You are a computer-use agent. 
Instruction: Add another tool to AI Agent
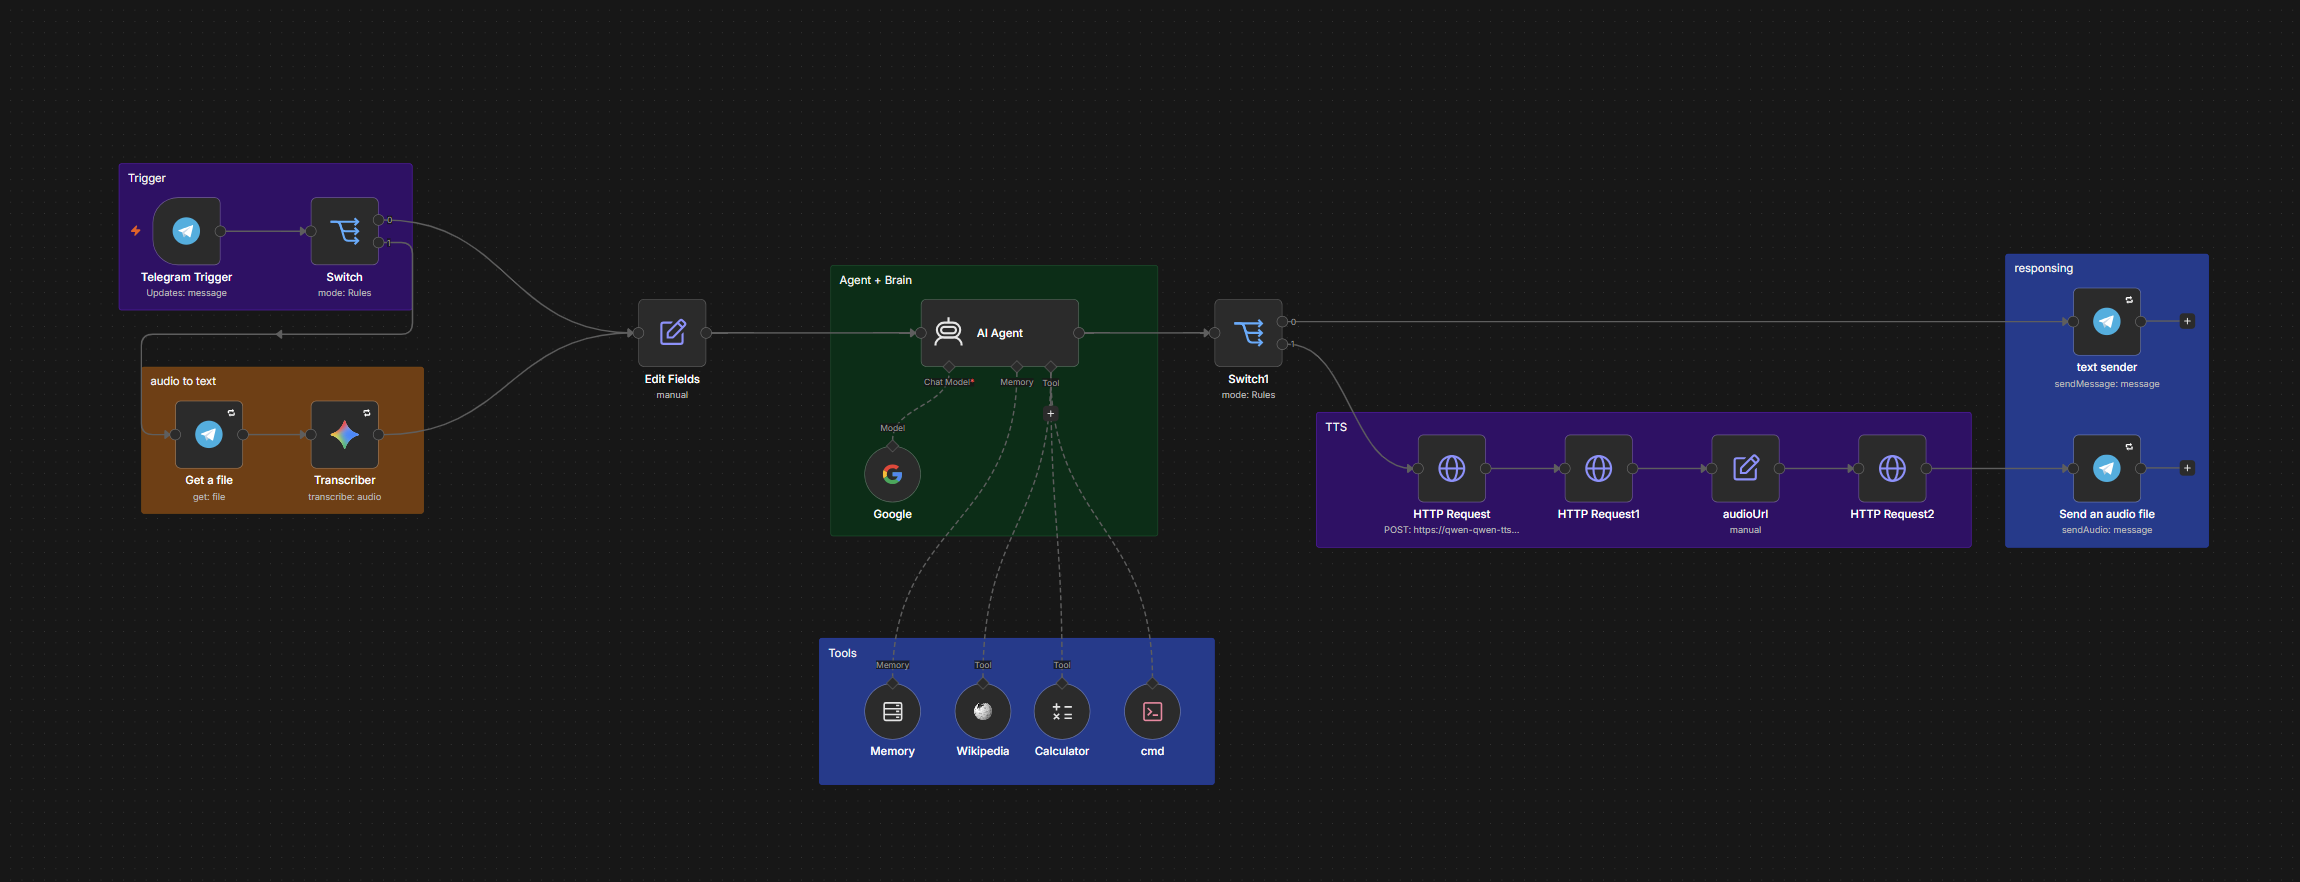click(1050, 413)
